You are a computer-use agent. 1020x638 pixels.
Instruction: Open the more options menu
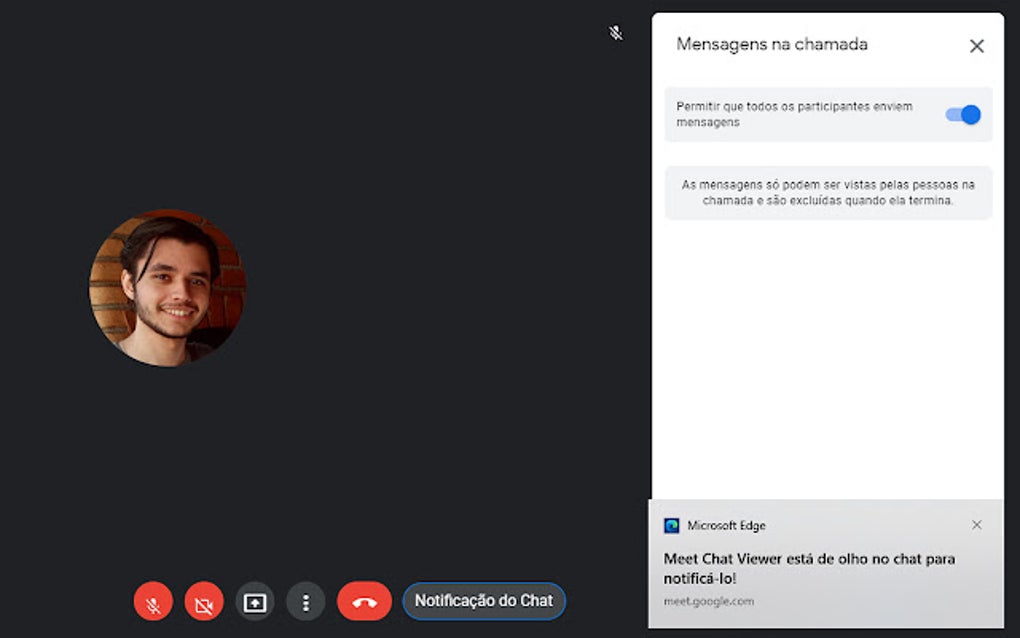click(x=305, y=601)
